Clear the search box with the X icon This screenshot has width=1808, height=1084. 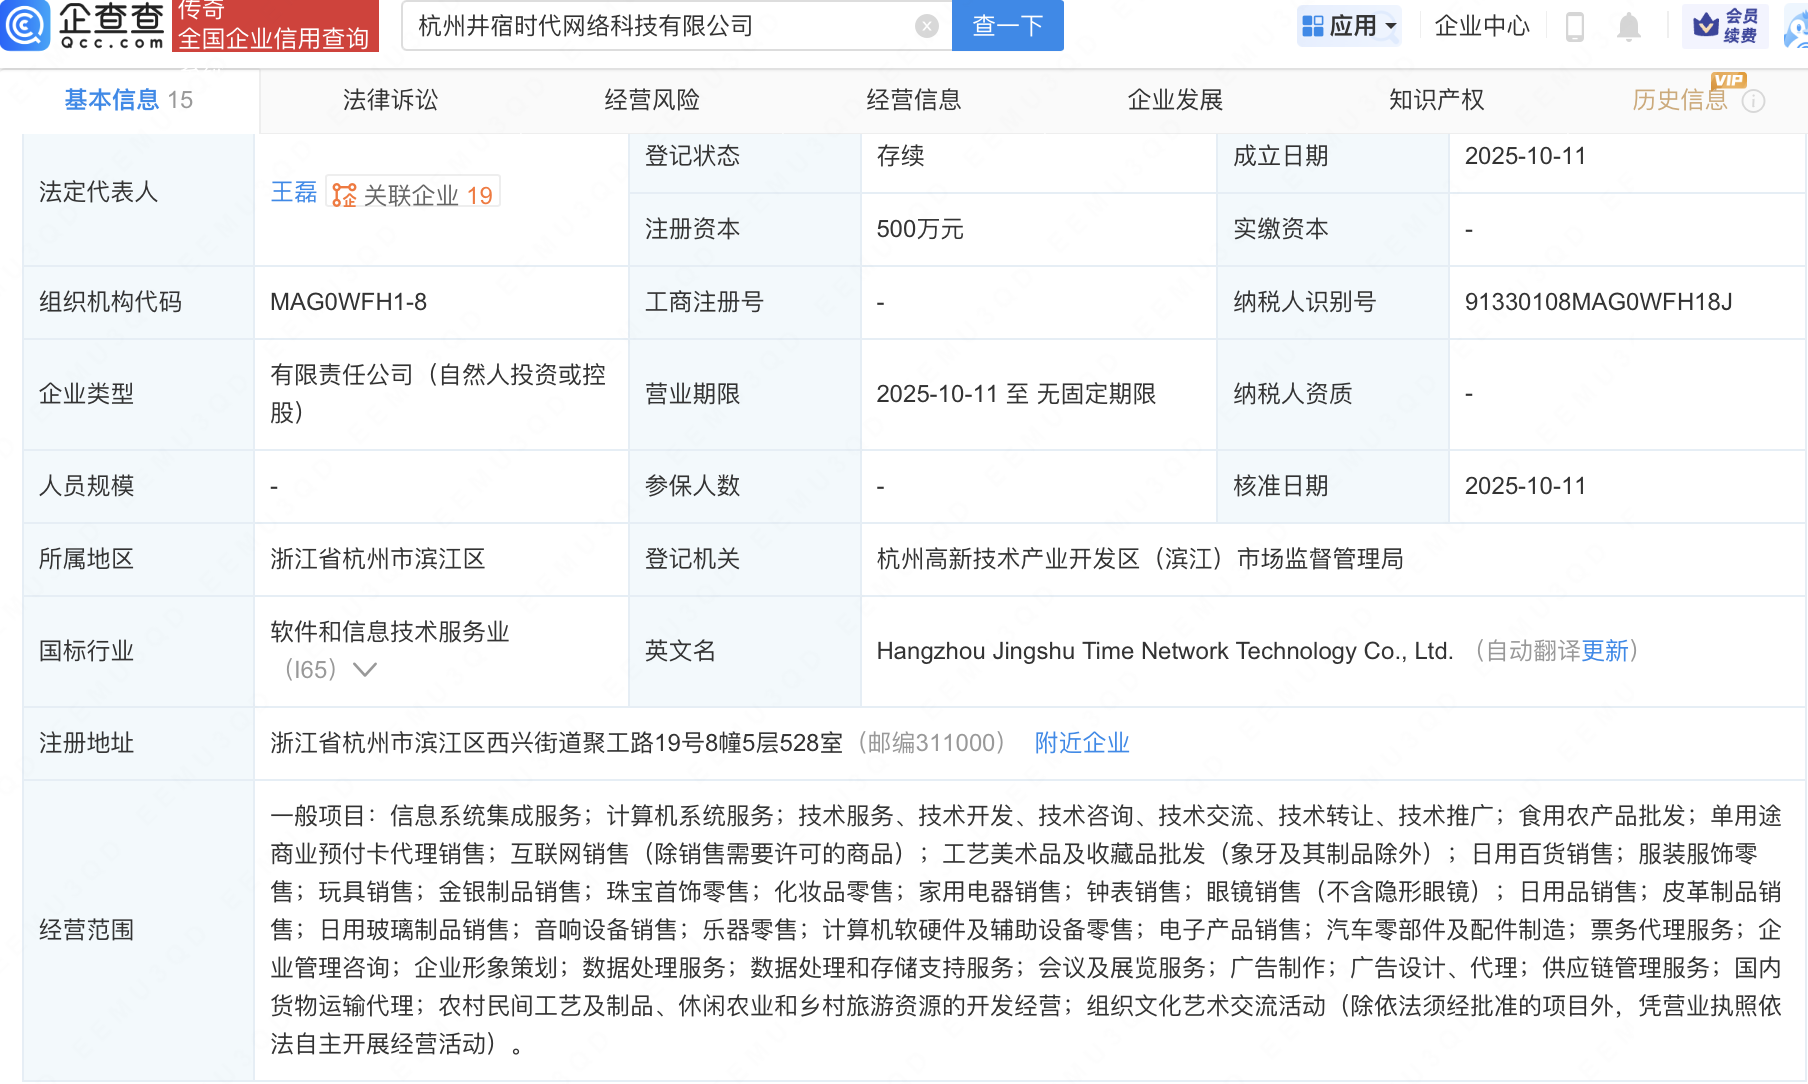pos(927,26)
